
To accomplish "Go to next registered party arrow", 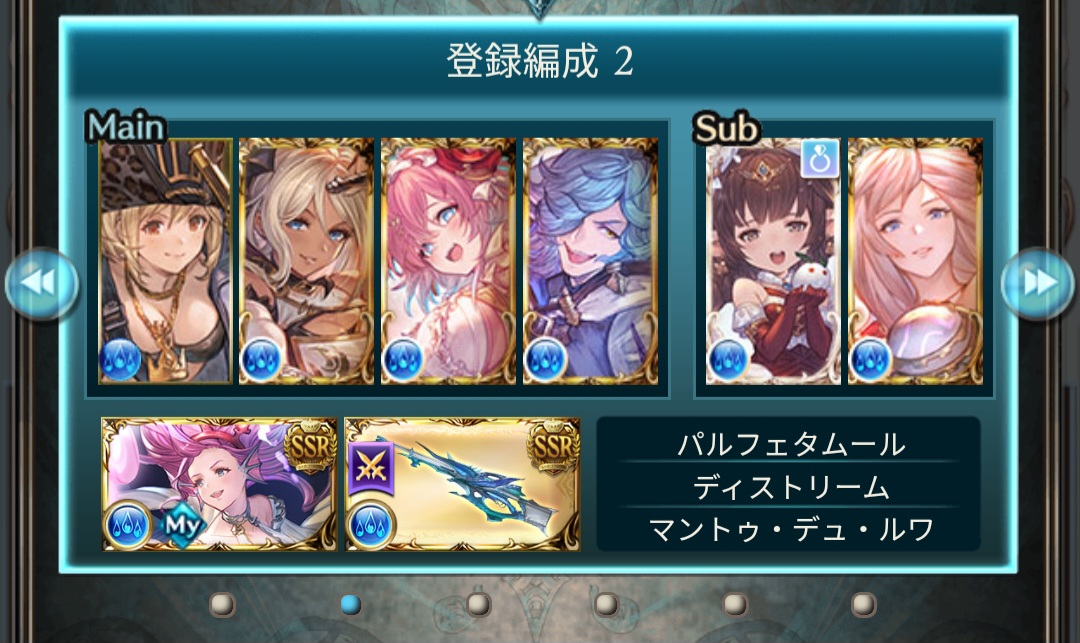I will [x=1038, y=283].
